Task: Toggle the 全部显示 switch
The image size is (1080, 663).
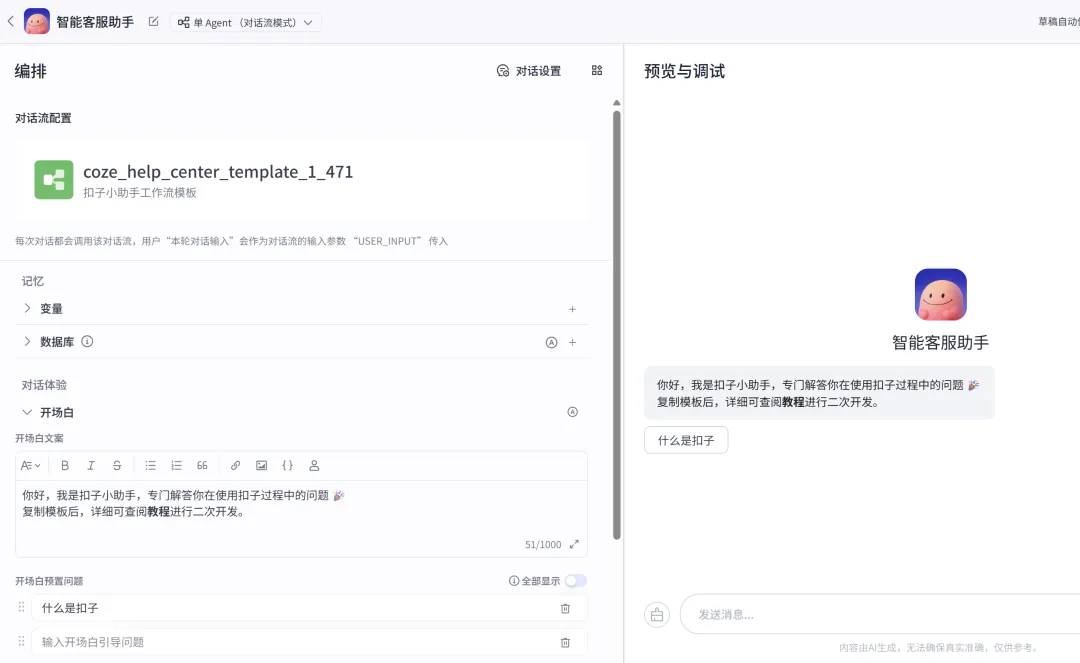Action: pos(576,581)
